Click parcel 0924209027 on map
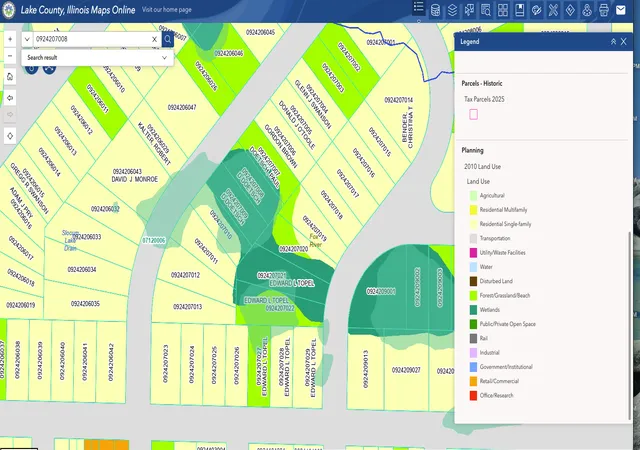Image resolution: width=640 pixels, height=450 pixels. pyautogui.click(x=406, y=370)
